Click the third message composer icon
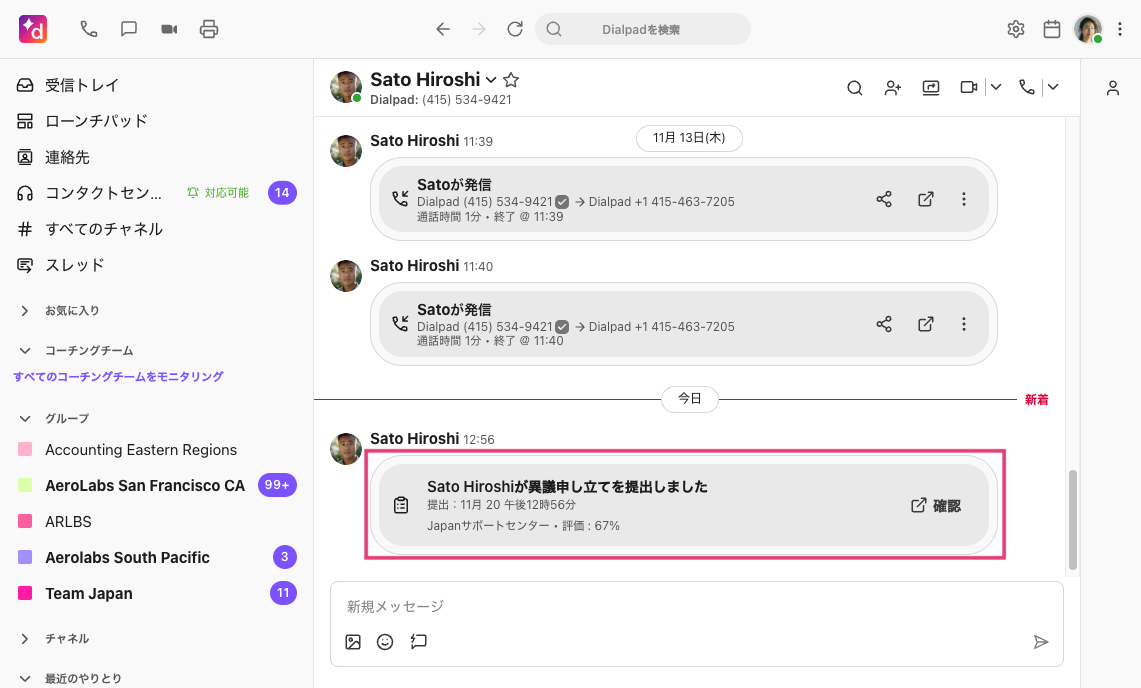1141x688 pixels. (418, 642)
